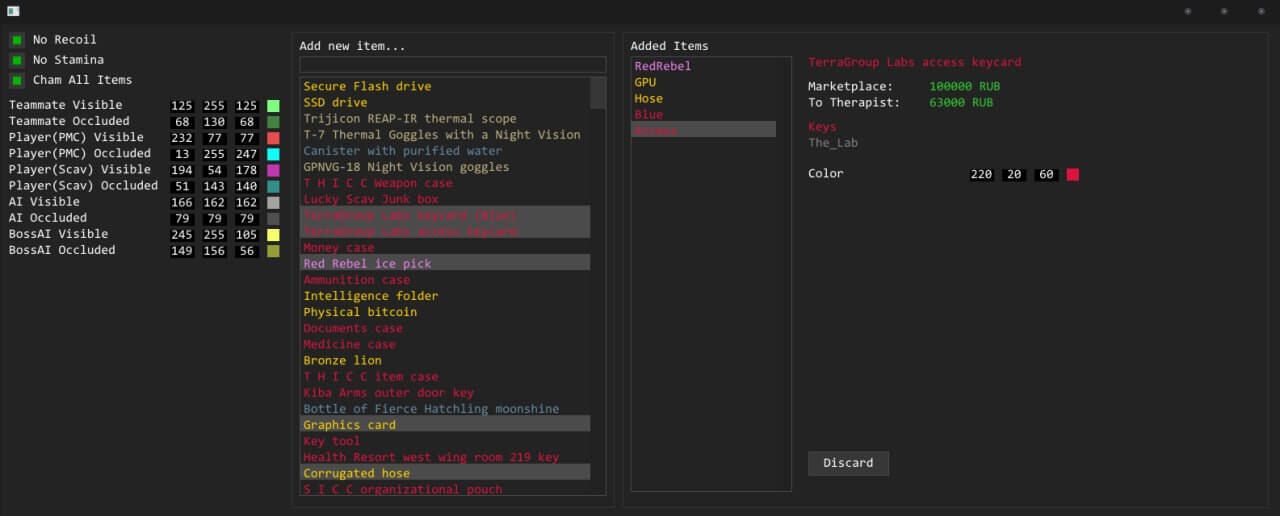Toggle the No Recoil checkbox

coord(17,40)
